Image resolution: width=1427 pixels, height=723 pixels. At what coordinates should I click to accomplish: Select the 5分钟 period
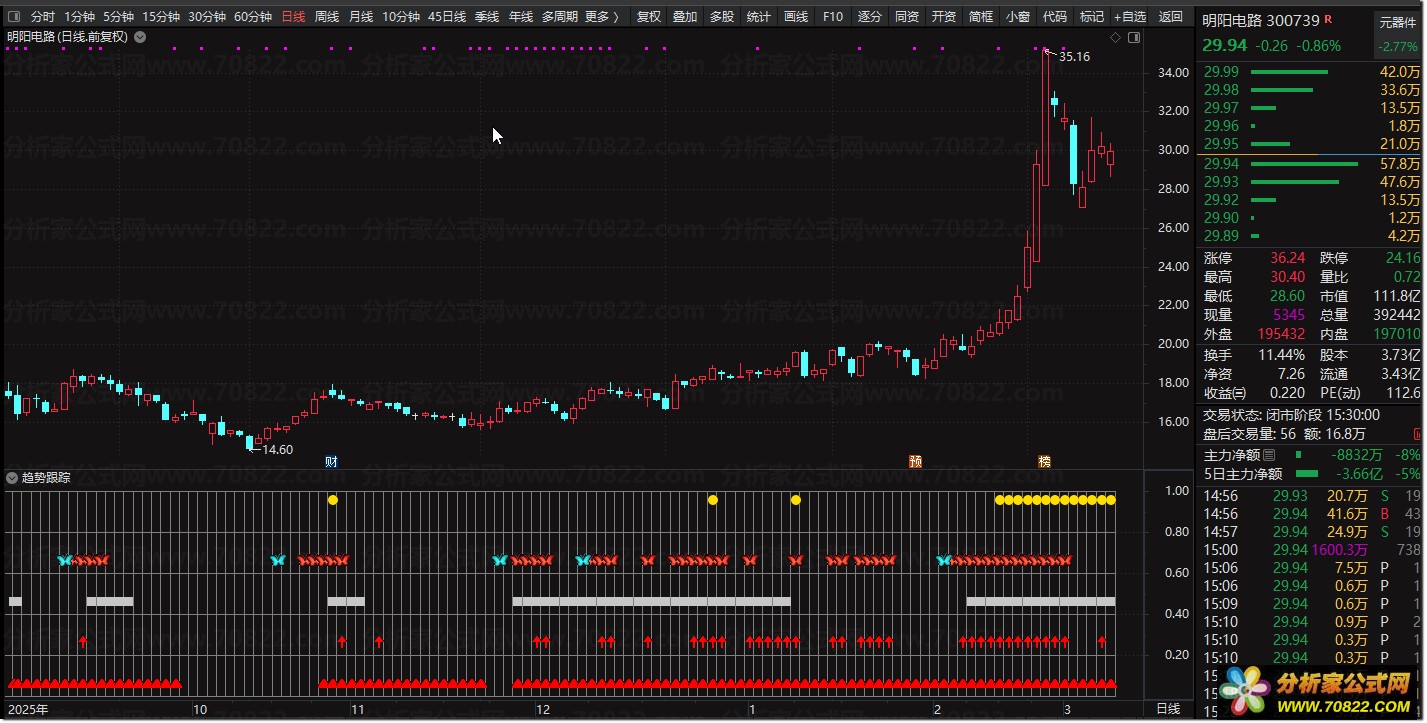tap(118, 17)
